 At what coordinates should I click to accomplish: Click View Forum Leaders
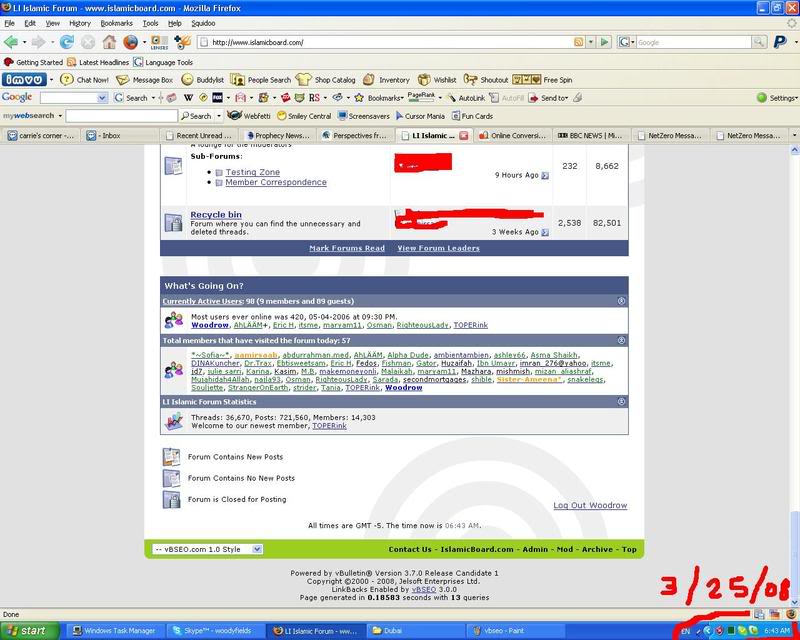pos(438,248)
